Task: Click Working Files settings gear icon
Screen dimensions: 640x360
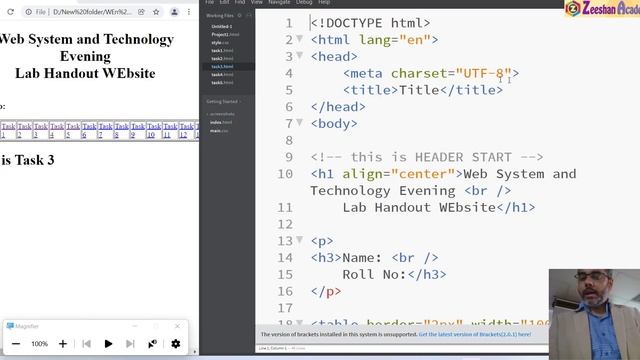Action: coord(240,16)
